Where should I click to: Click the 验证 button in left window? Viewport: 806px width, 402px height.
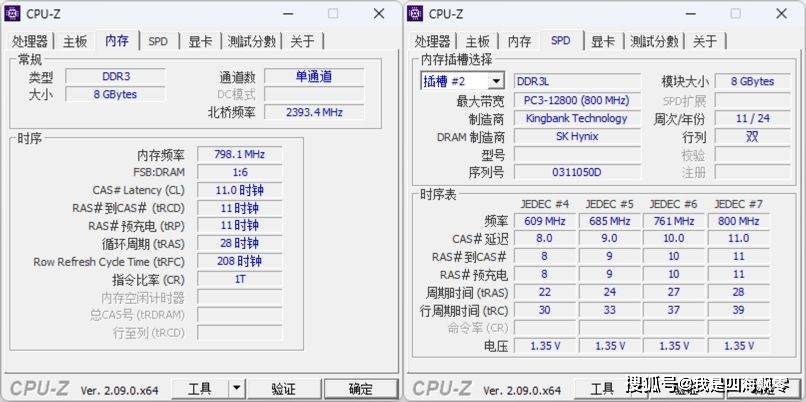click(x=283, y=389)
